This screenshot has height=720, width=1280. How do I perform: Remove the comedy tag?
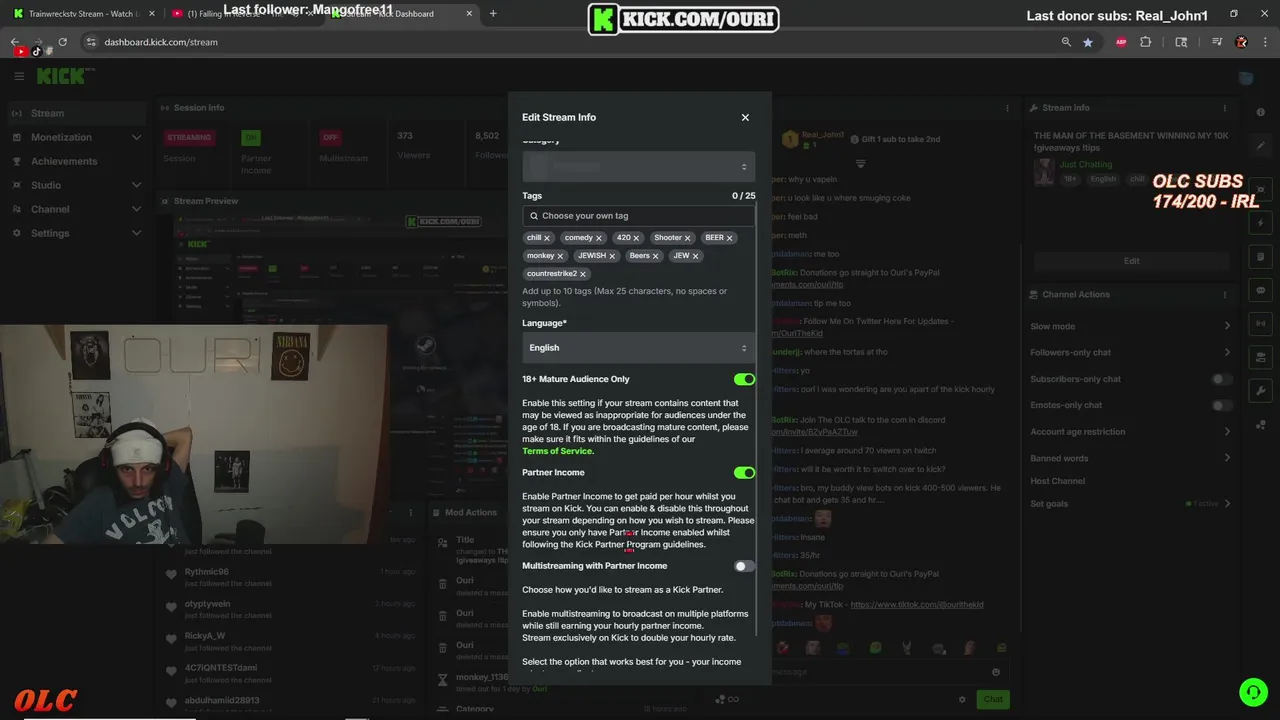(599, 238)
